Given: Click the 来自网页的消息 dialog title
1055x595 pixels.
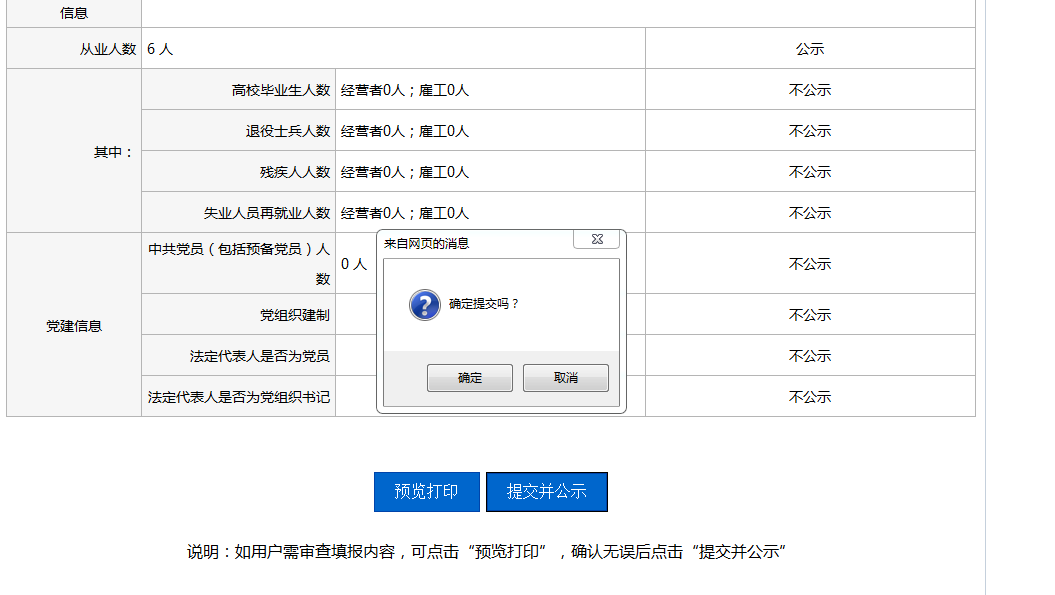Looking at the screenshot, I should [427, 244].
